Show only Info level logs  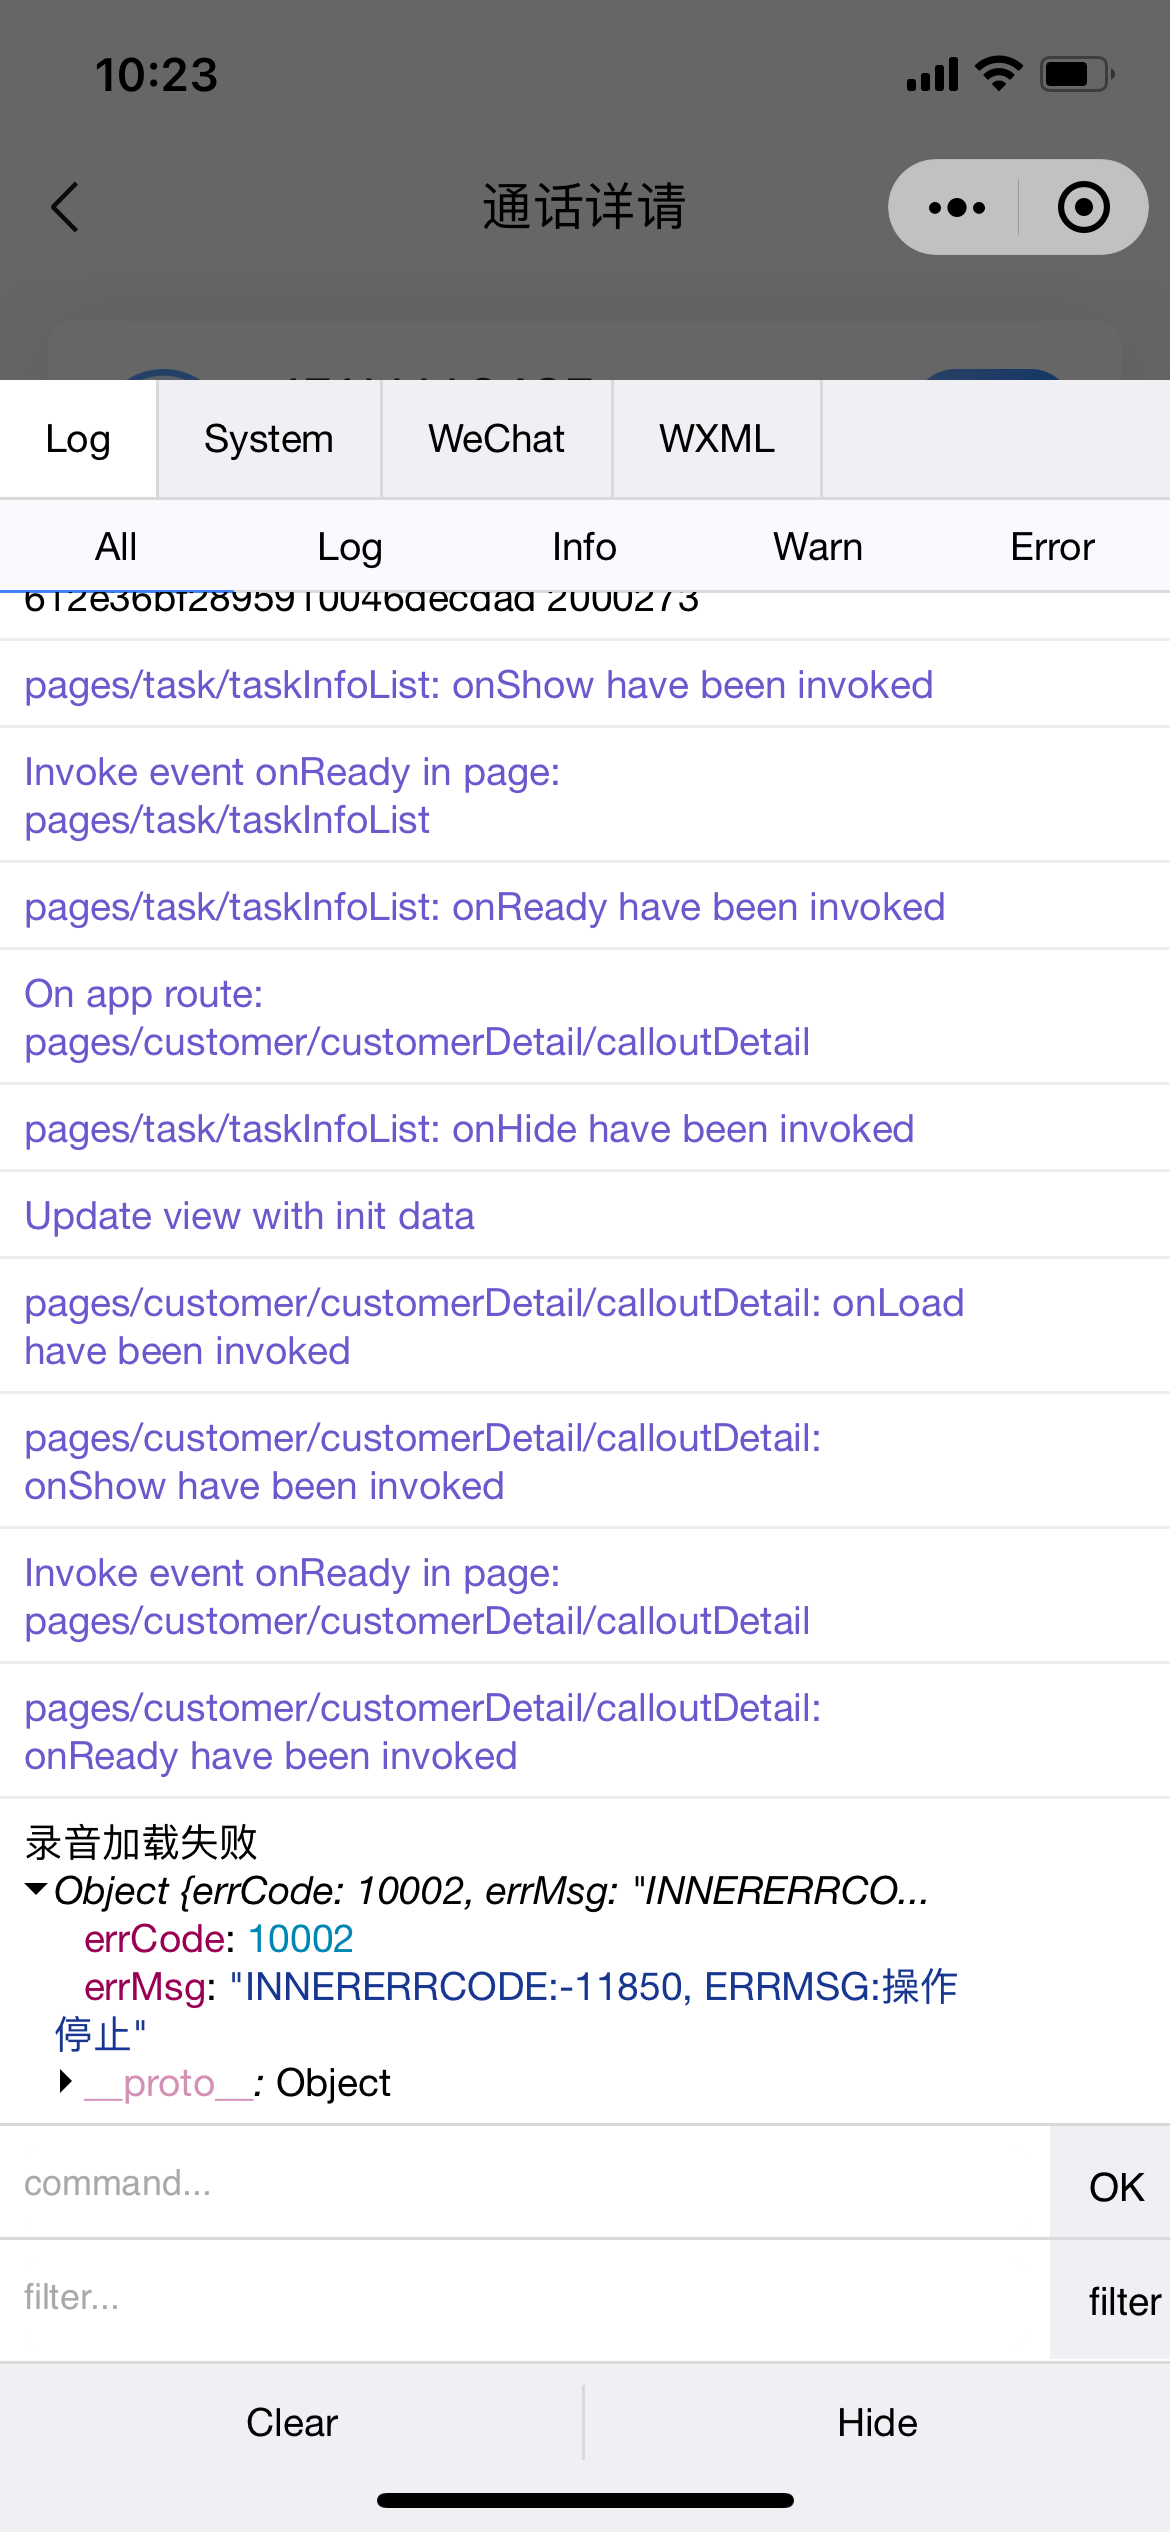(584, 547)
